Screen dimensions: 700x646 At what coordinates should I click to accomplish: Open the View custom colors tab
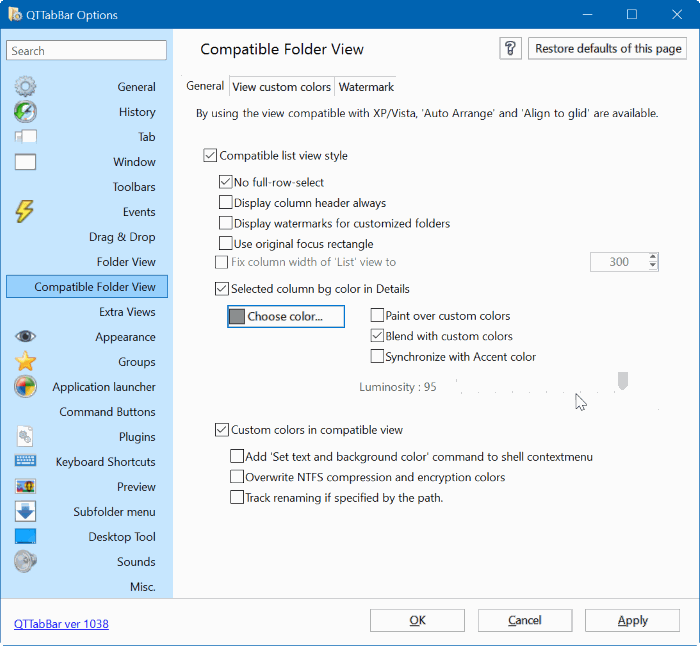pos(281,87)
